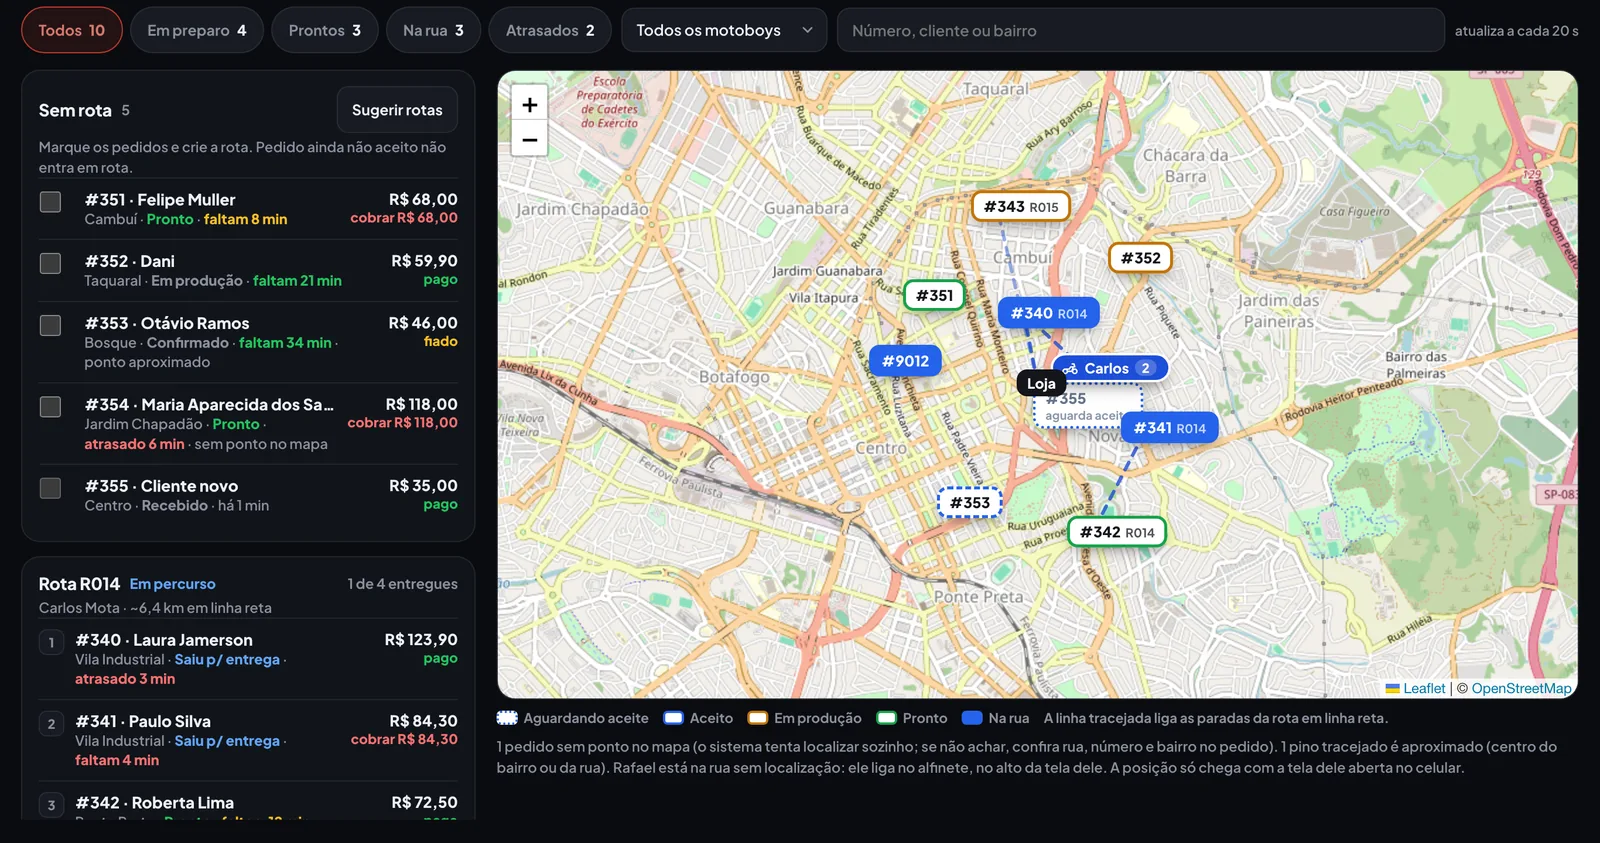The width and height of the screenshot is (1600, 843).
Task: Click the Rota R014 heading
Action: tap(79, 584)
